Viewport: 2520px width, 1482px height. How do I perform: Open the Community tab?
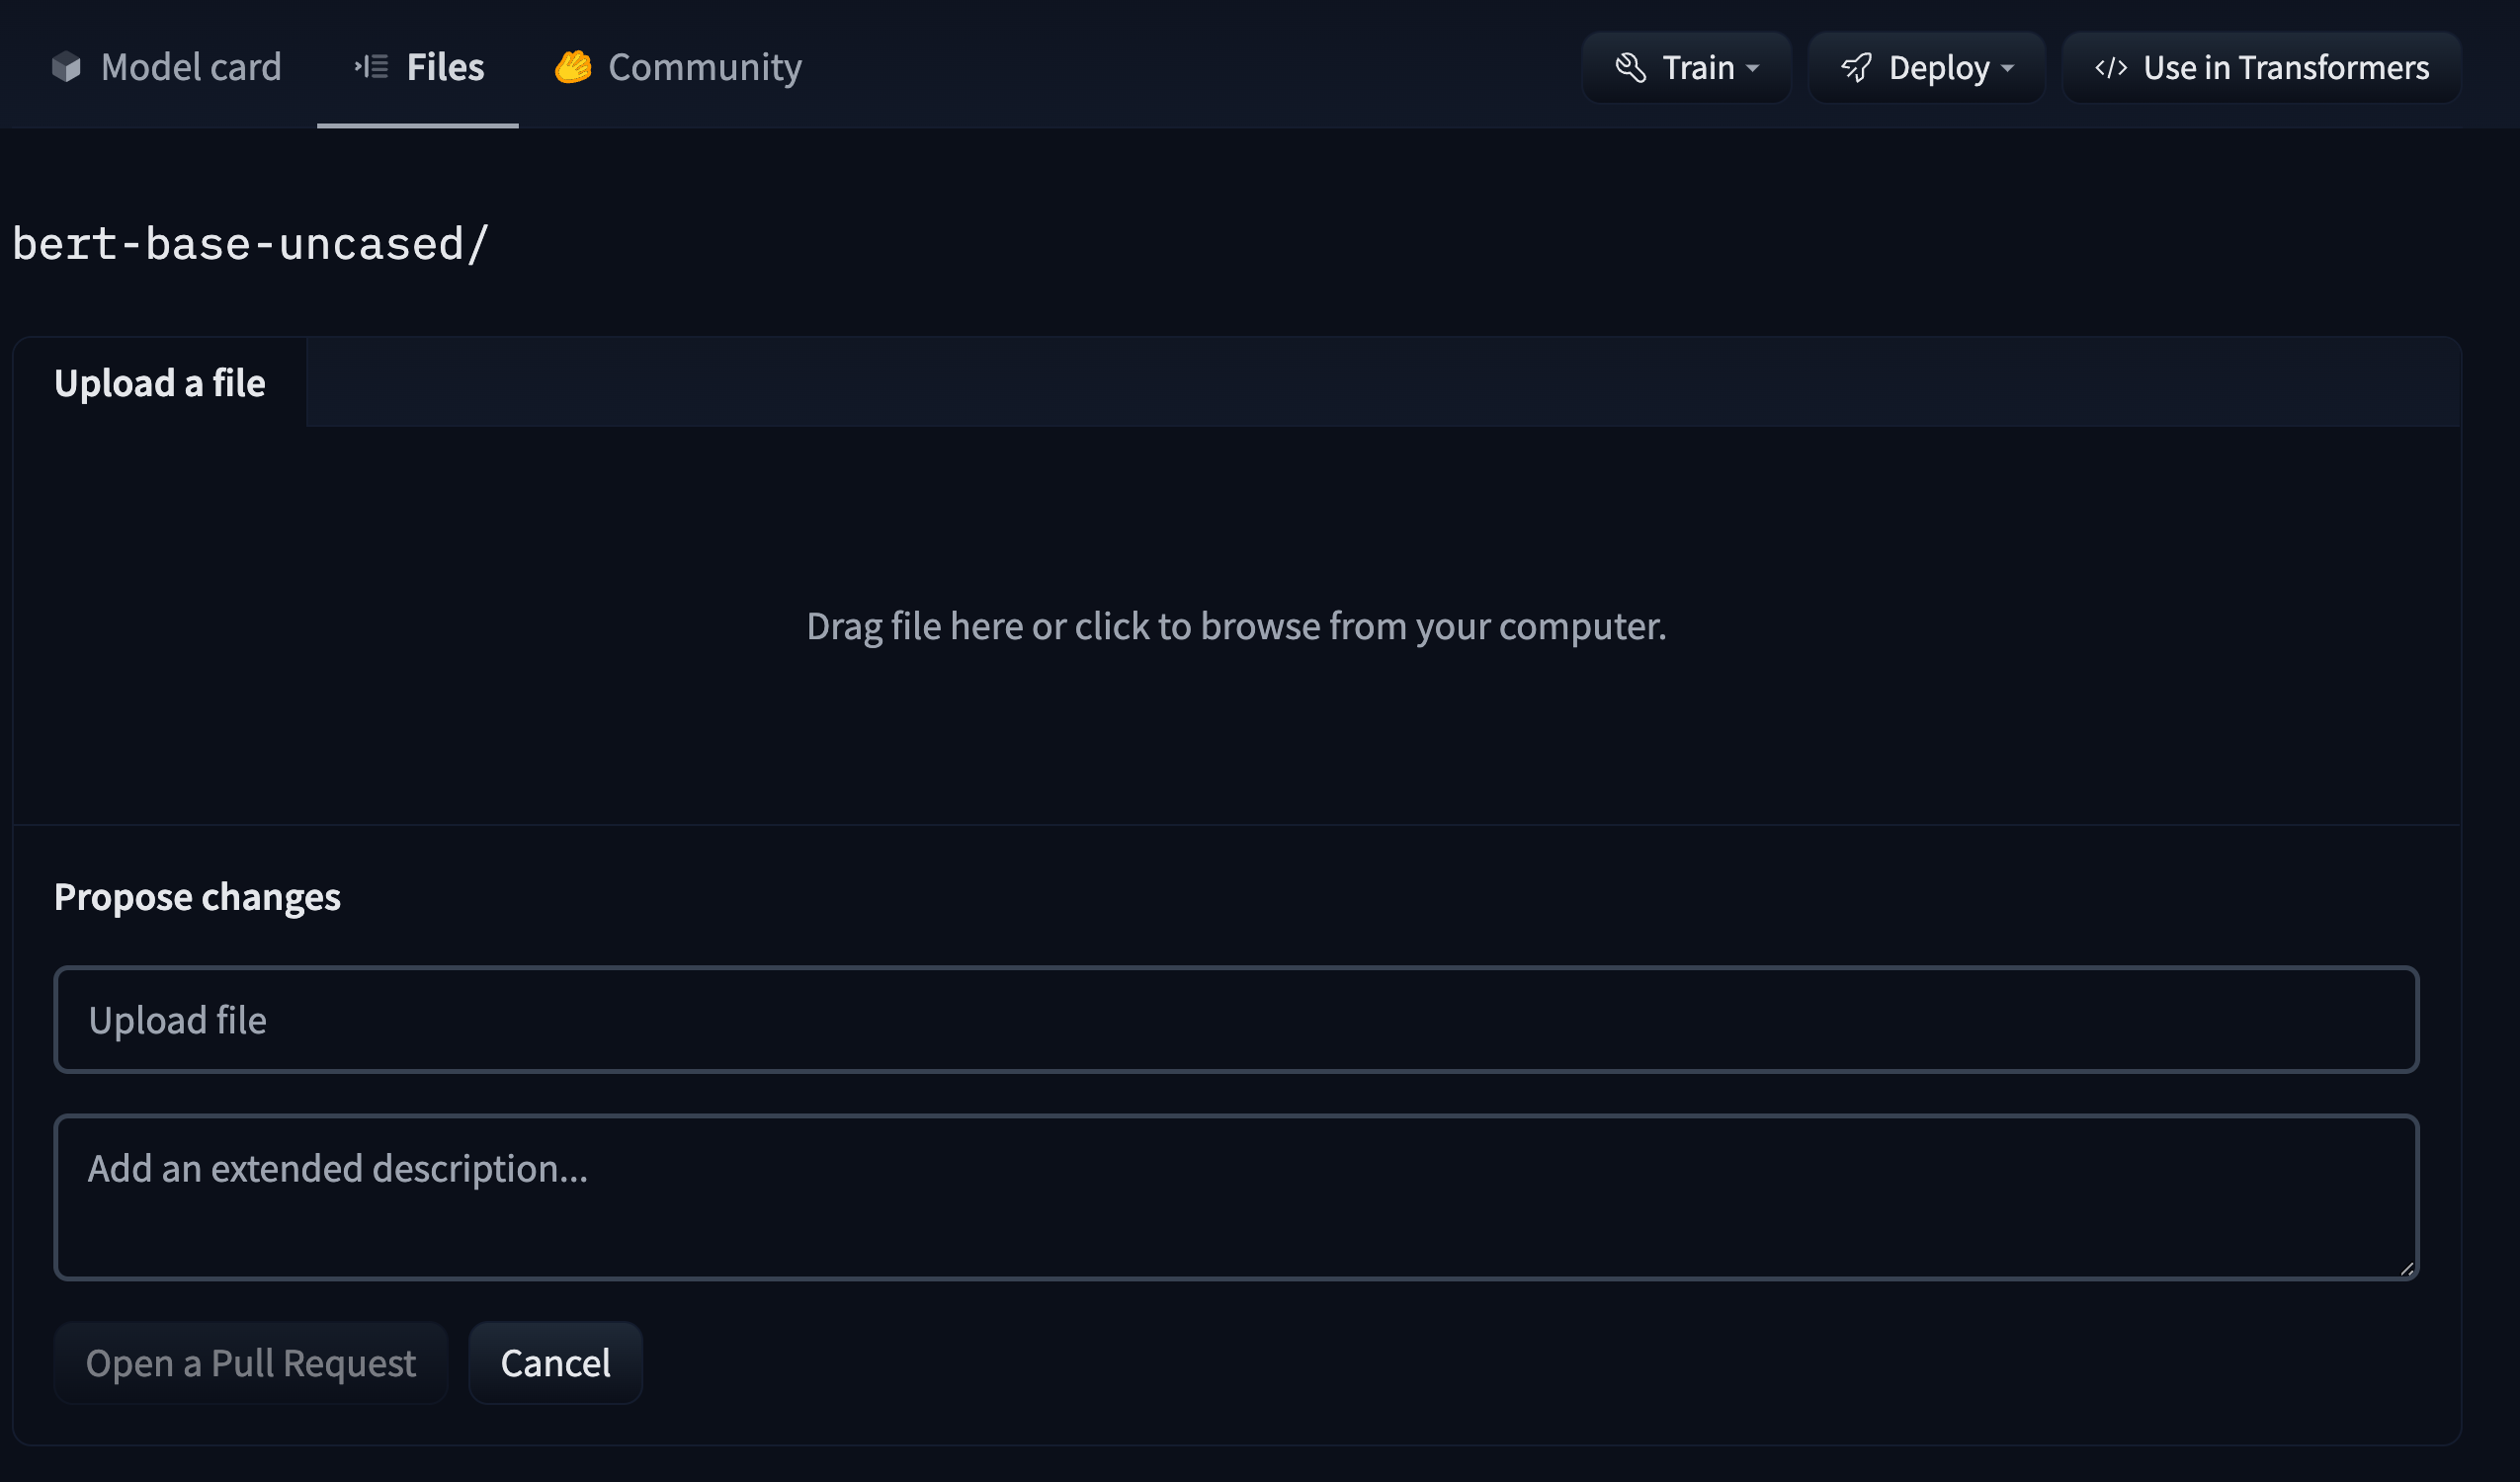[704, 67]
